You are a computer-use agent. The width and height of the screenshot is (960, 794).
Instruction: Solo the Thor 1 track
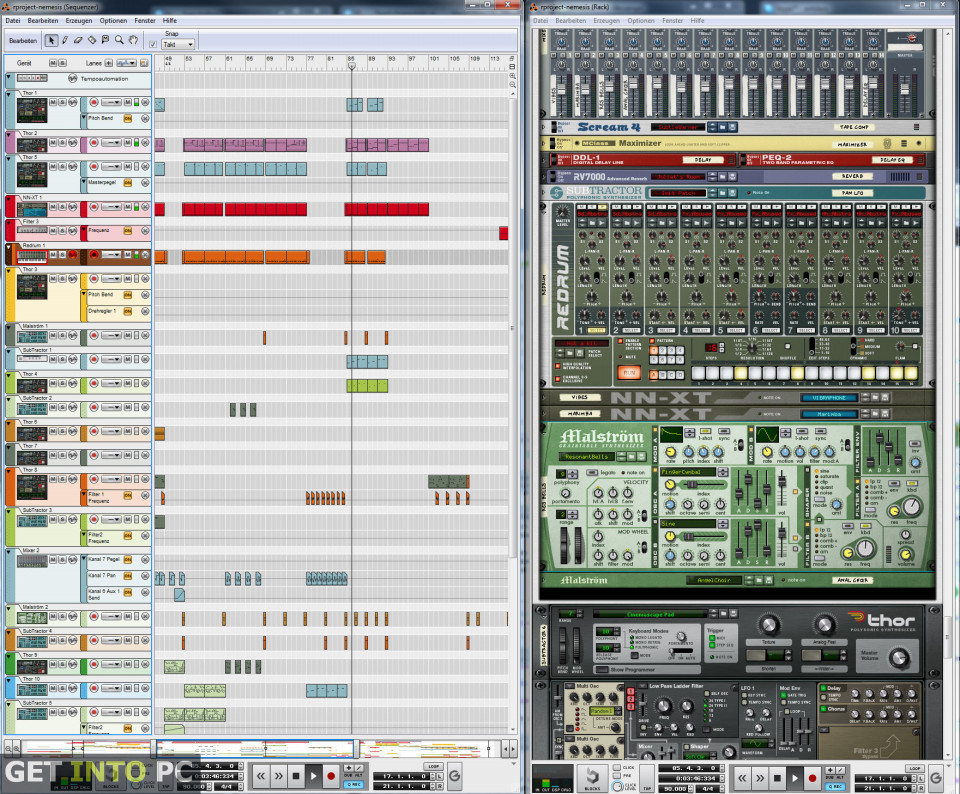62,102
